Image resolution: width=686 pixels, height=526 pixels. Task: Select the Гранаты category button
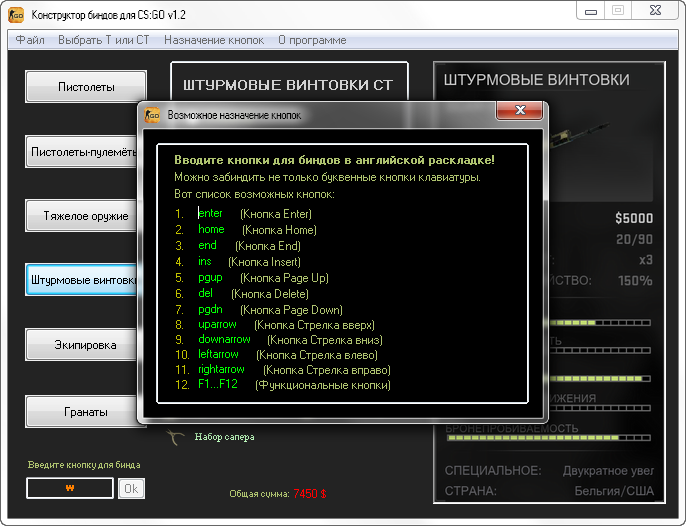pos(82,412)
